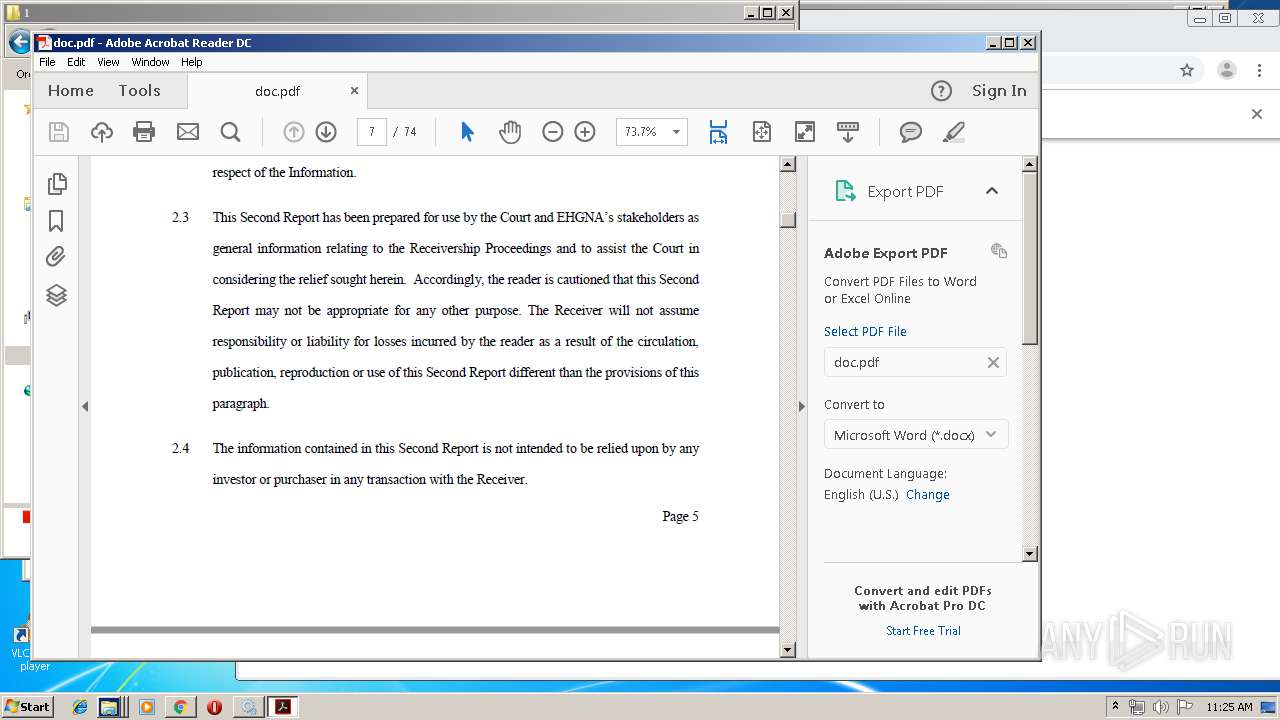Viewport: 1280px width, 720px height.
Task: Collapse the Export PDF panel chevron
Action: point(992,191)
